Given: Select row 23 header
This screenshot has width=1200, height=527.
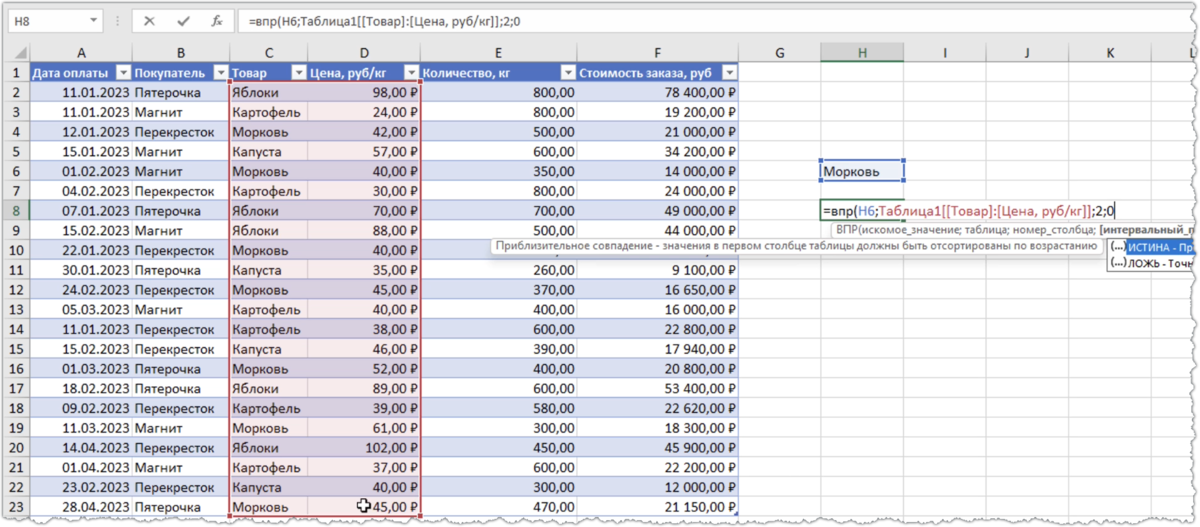Looking at the screenshot, I should (17, 507).
